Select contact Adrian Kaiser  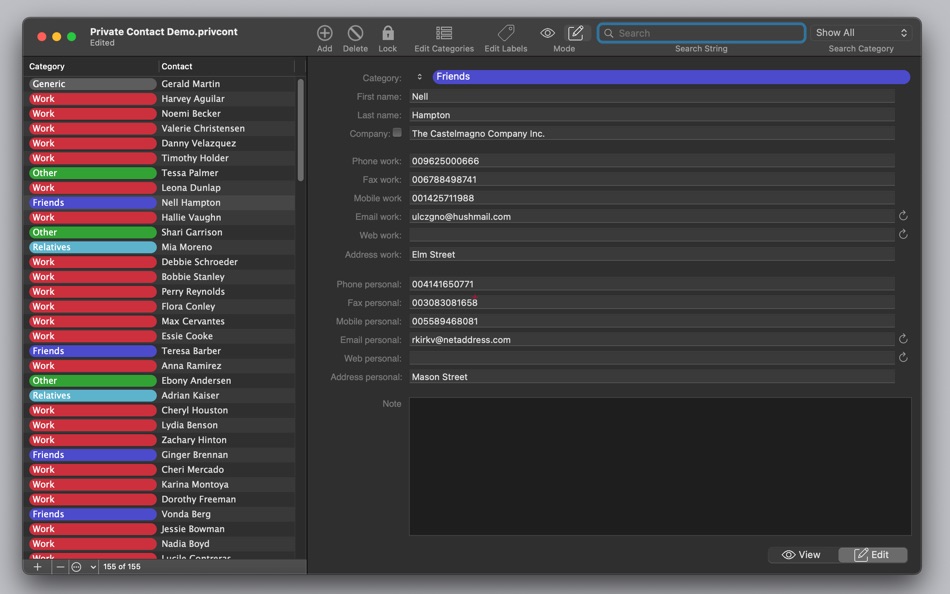coord(190,395)
